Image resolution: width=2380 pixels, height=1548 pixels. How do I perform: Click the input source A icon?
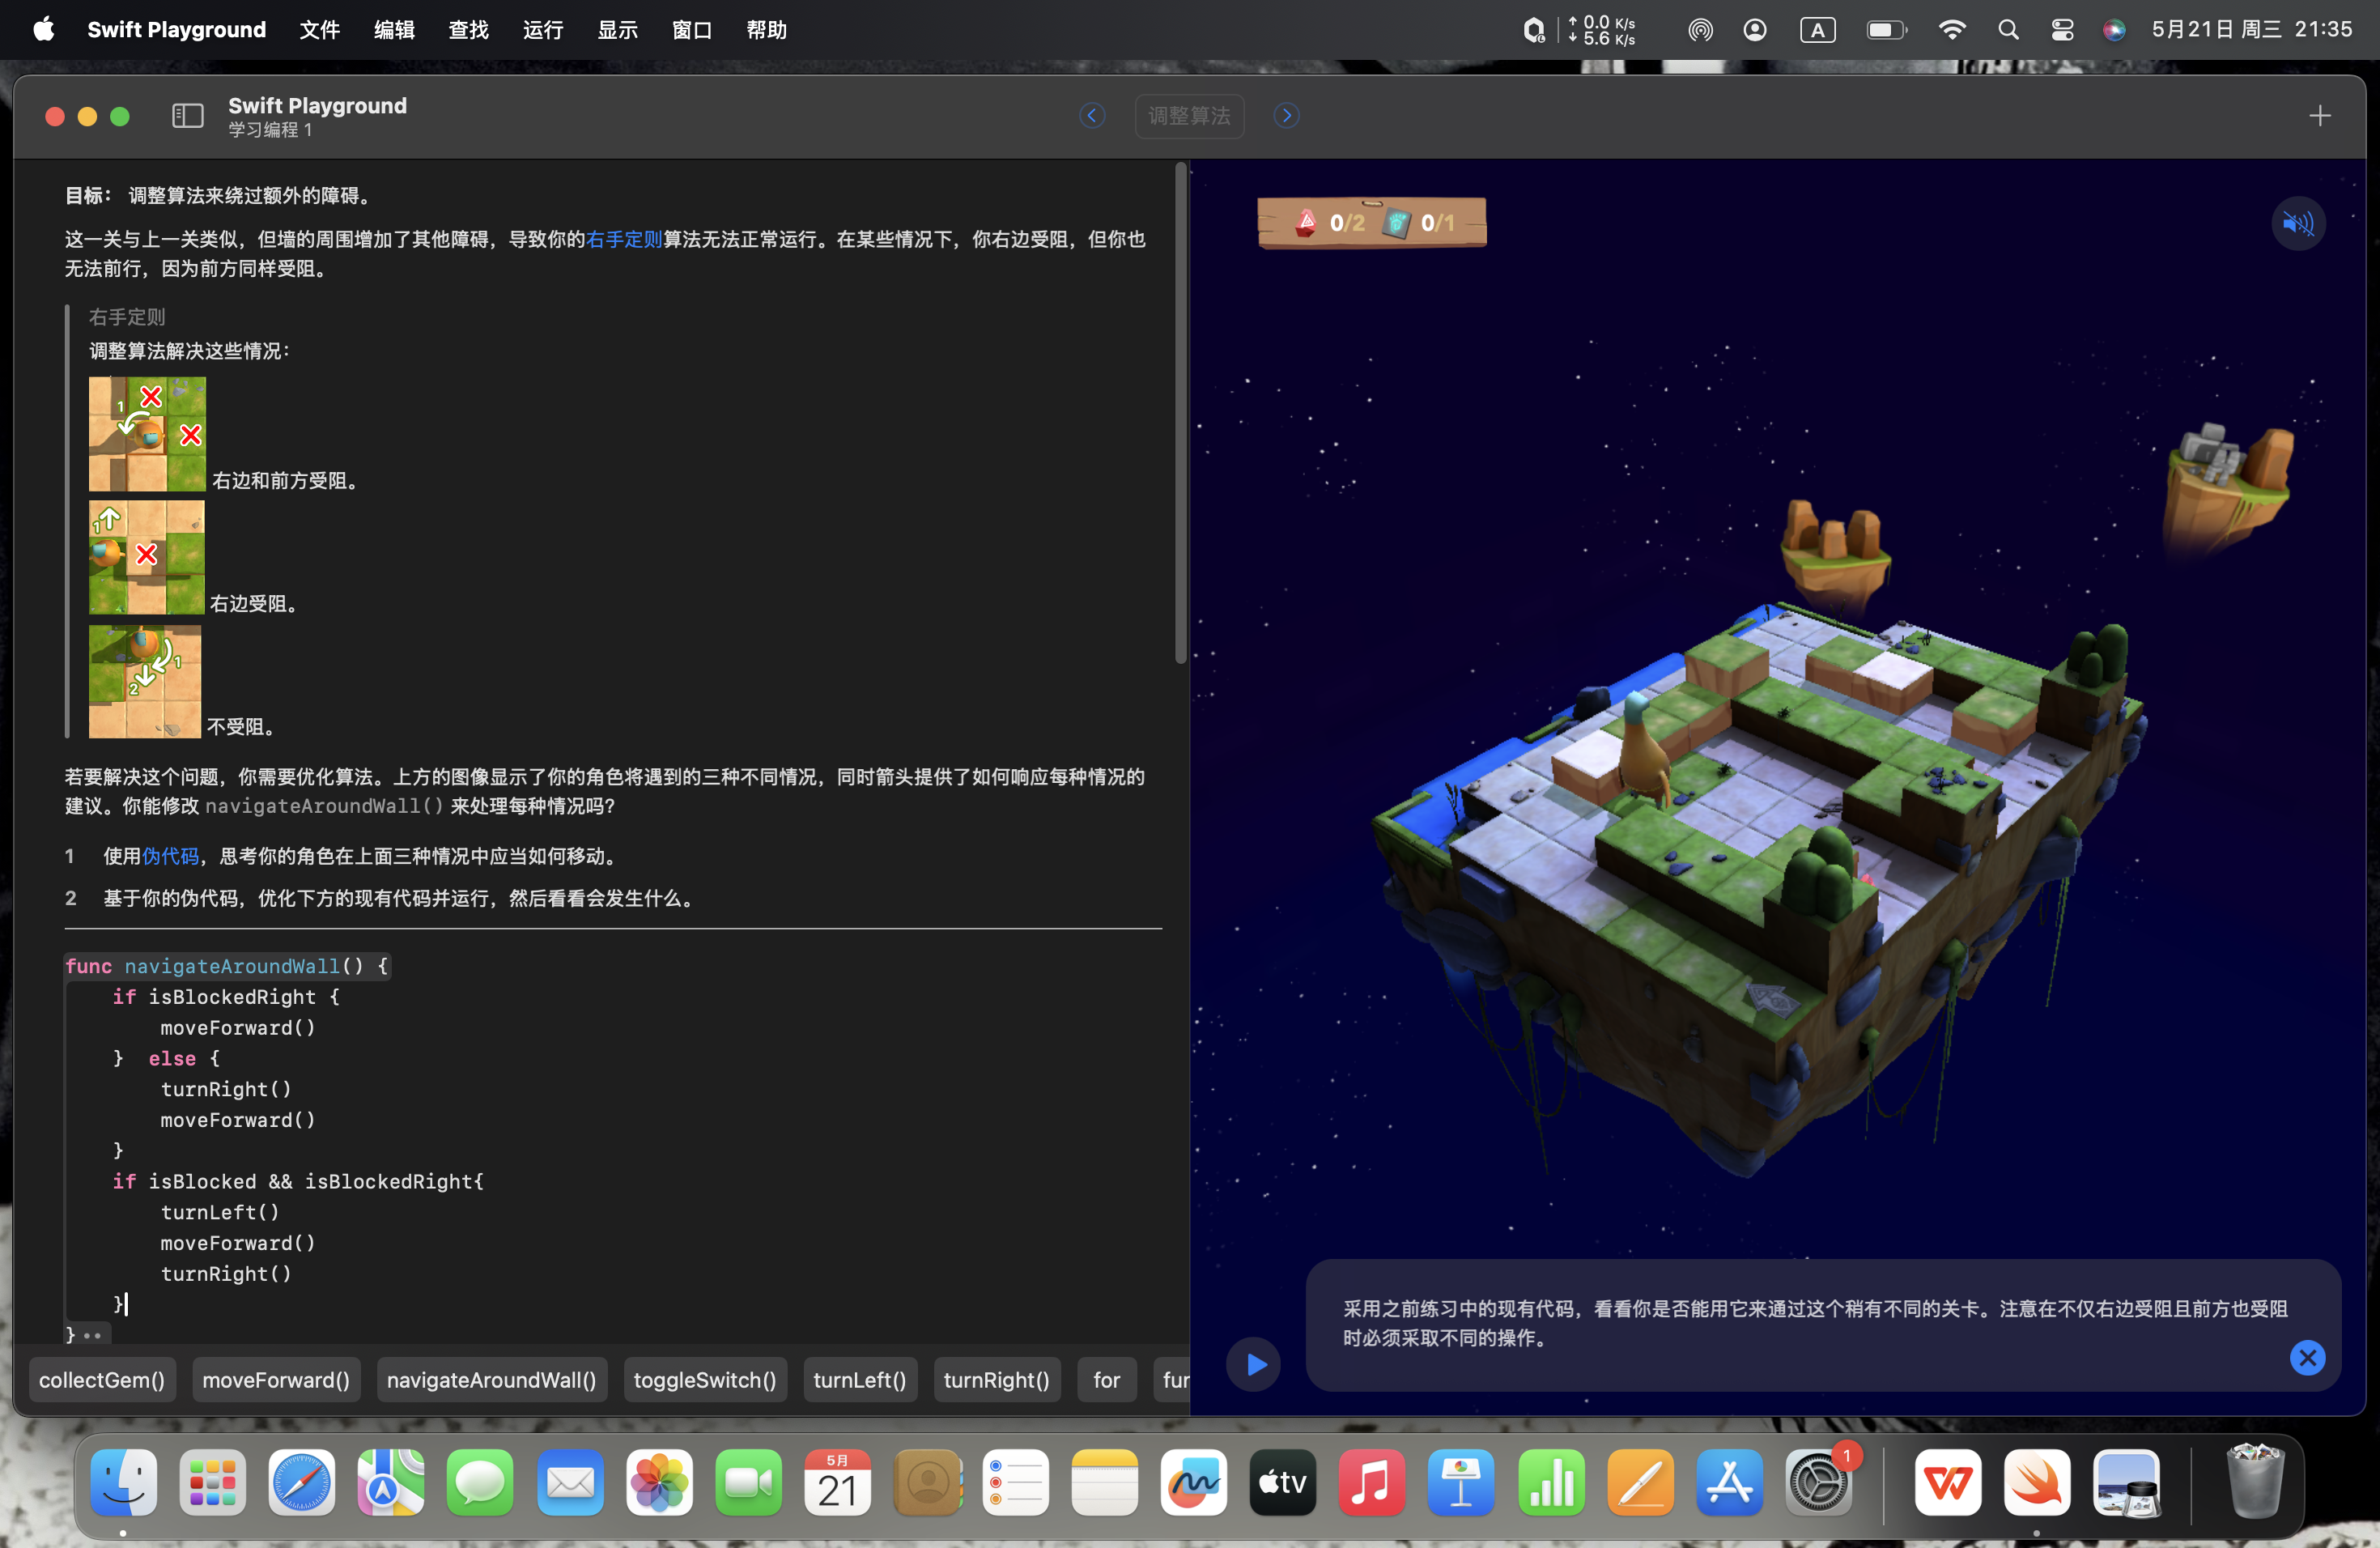point(1818,30)
